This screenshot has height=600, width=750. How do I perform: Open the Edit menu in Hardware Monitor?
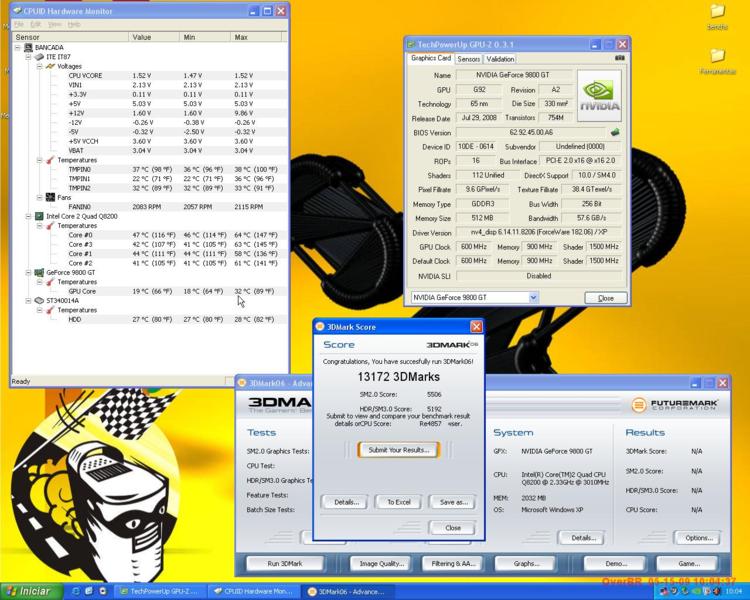point(36,24)
